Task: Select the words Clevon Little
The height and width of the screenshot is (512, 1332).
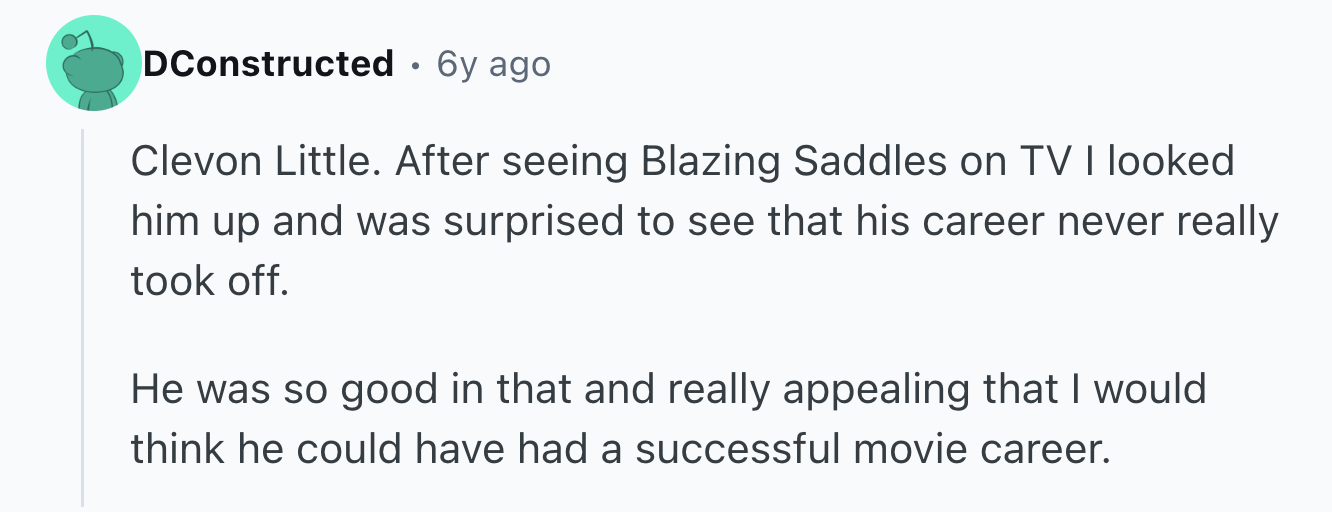Action: [255, 161]
